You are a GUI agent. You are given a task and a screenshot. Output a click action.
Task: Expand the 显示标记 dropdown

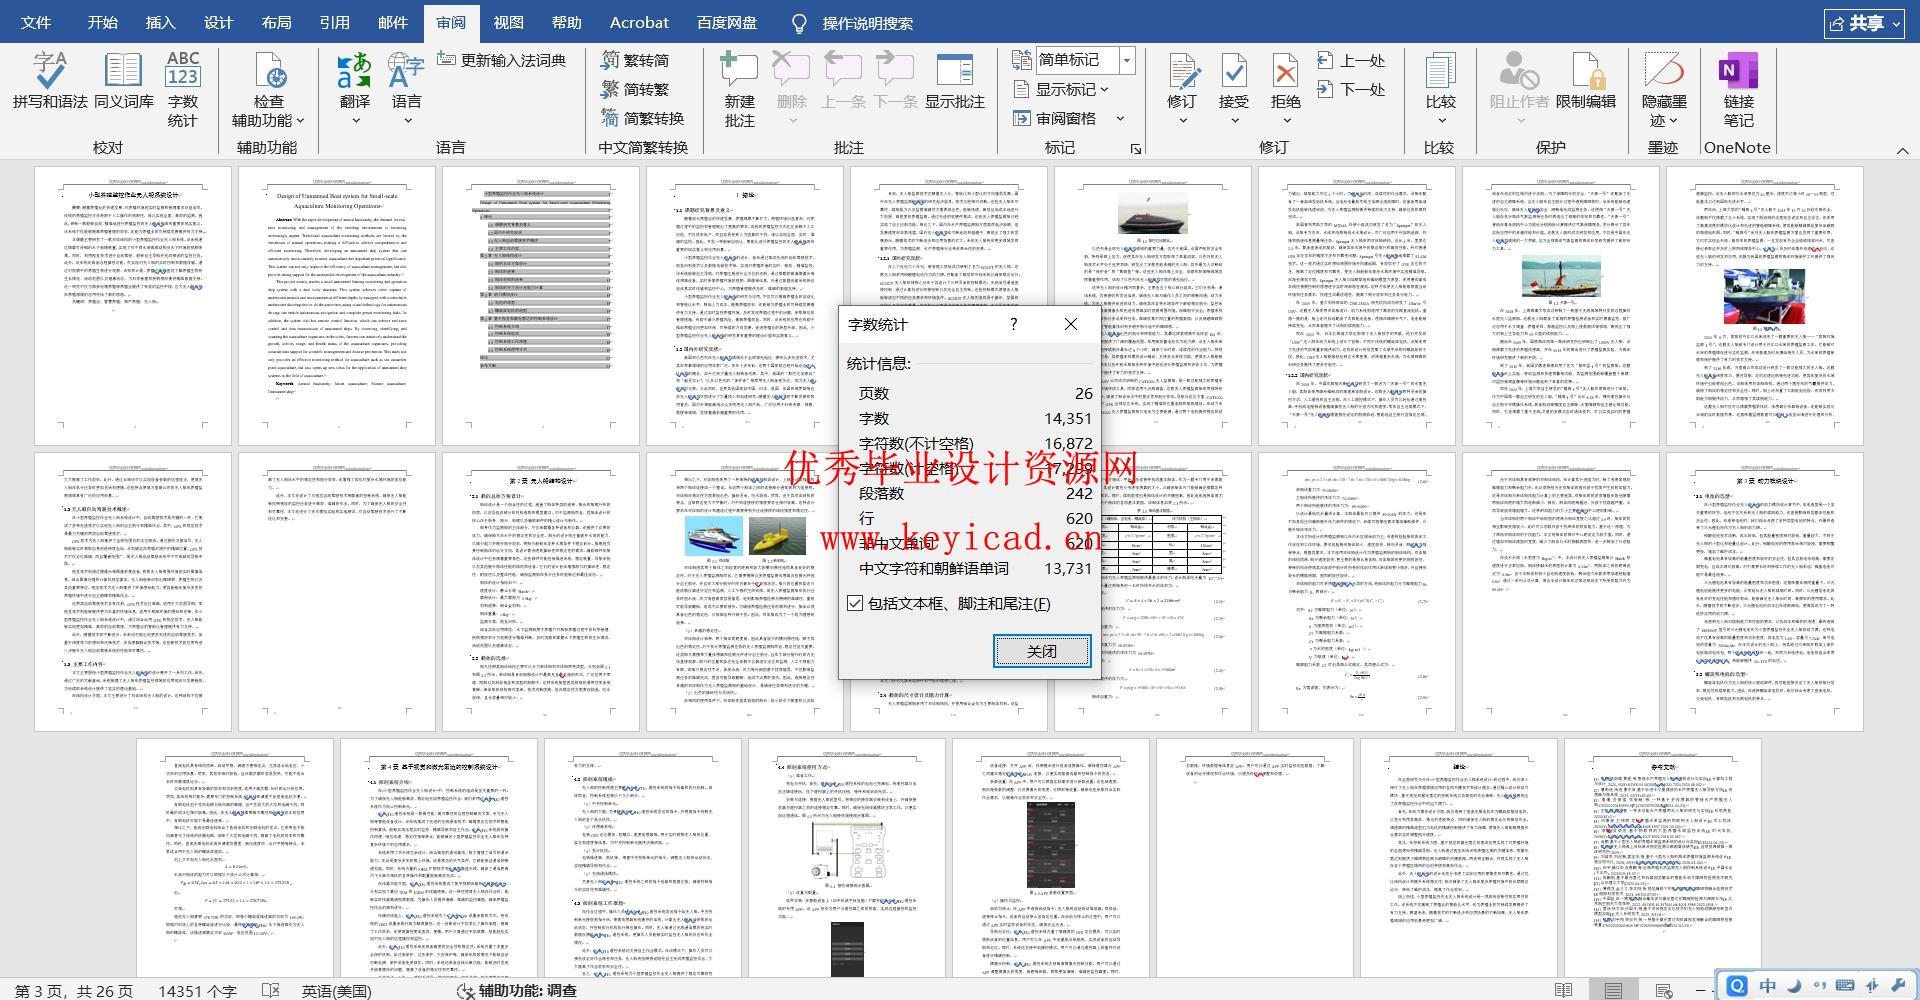pyautogui.click(x=1104, y=90)
